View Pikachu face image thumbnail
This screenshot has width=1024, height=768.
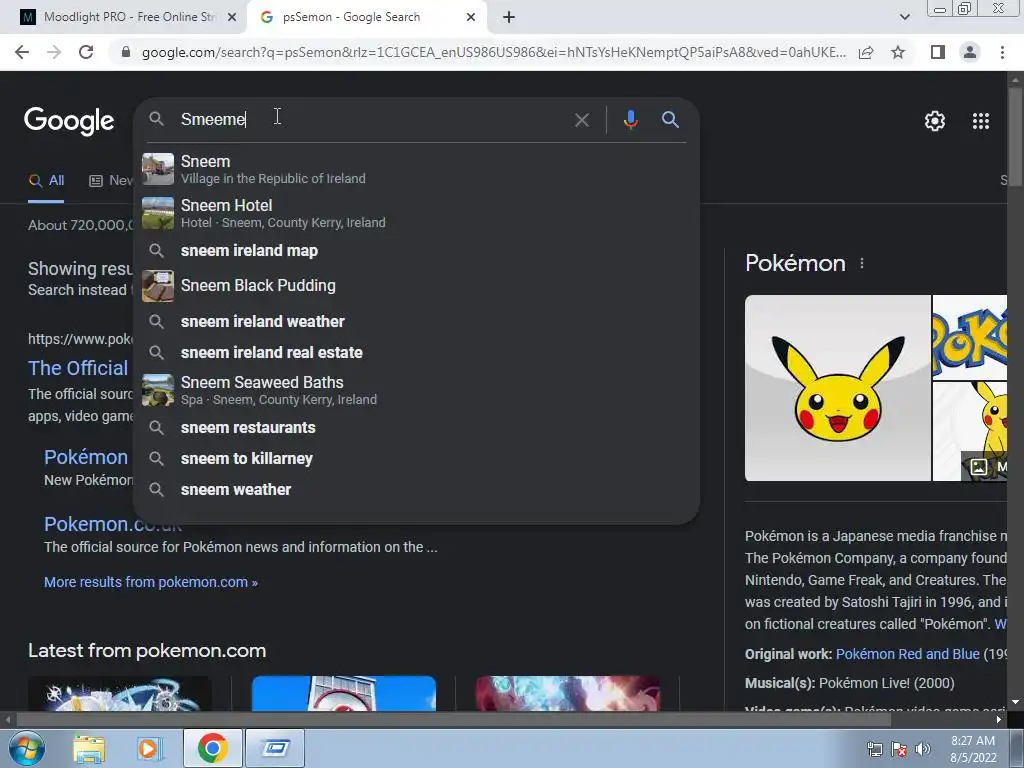coord(838,388)
